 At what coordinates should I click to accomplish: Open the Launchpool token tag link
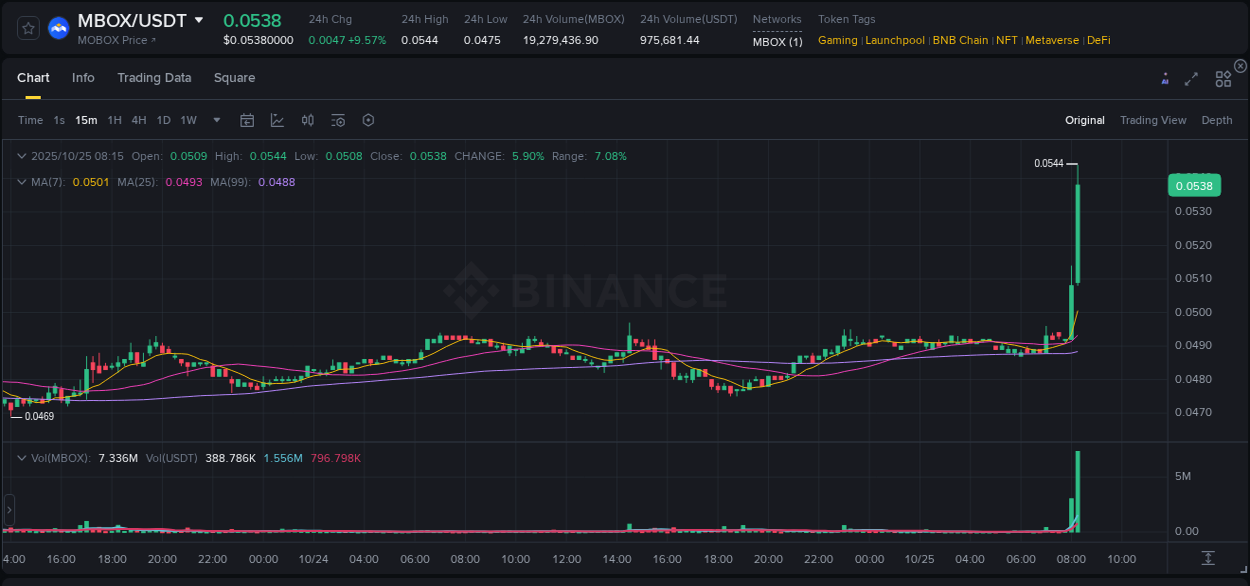(x=894, y=40)
